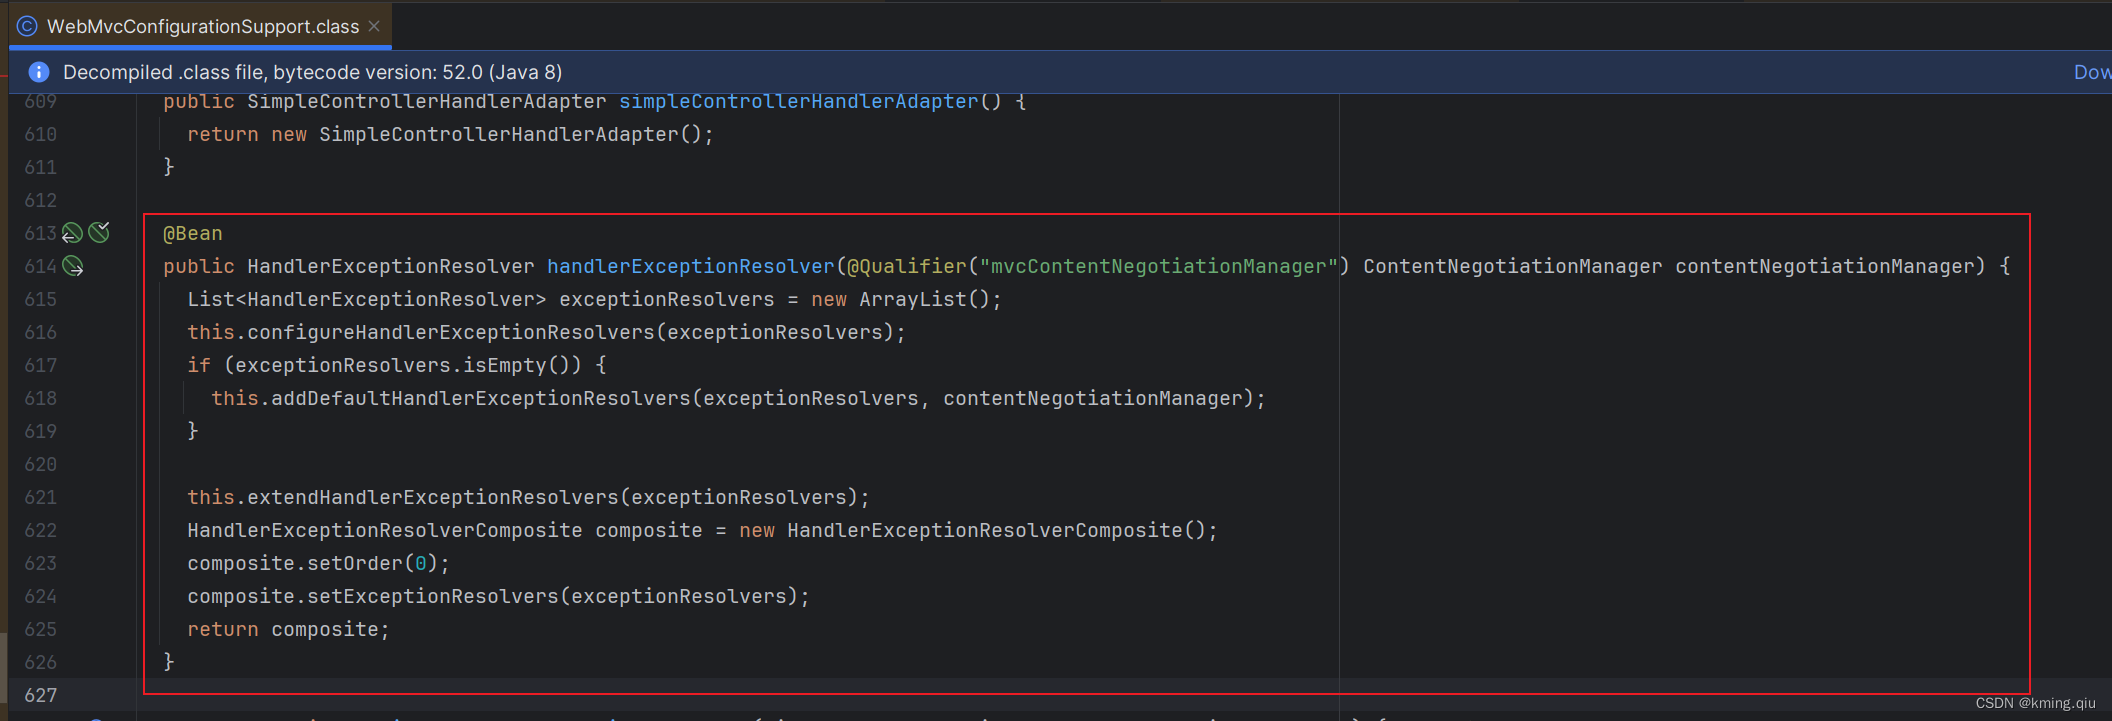
Task: Click 'setOrder' on line 623
Action: (355, 563)
